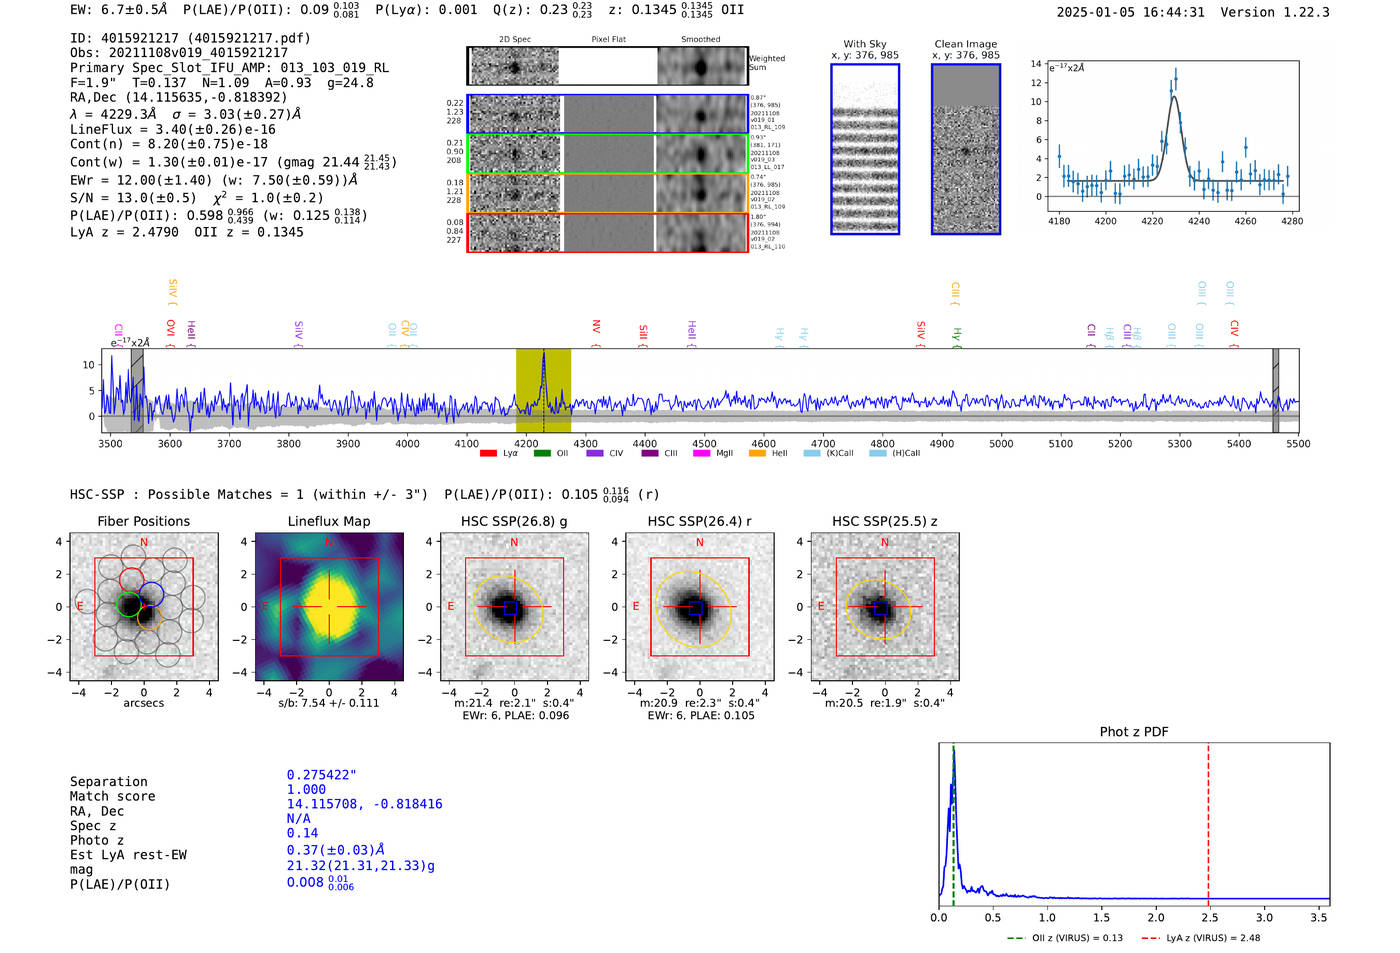1400x953 pixels.
Task: Click the green fiber circle in Fiber Positions
Action: coord(128,604)
